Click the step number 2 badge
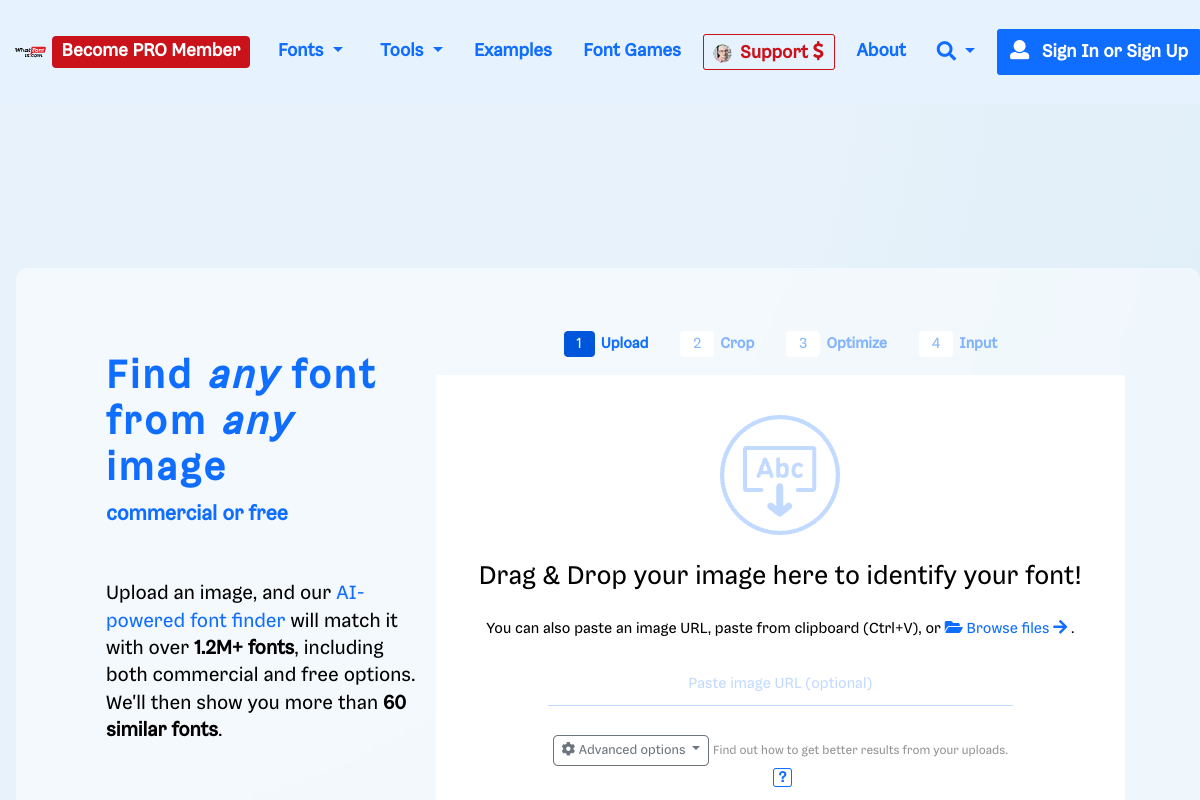The width and height of the screenshot is (1200, 800). 697,344
